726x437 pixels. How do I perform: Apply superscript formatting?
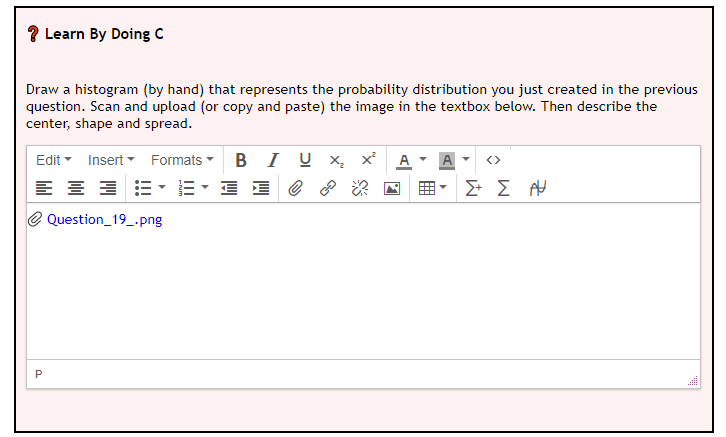click(368, 160)
